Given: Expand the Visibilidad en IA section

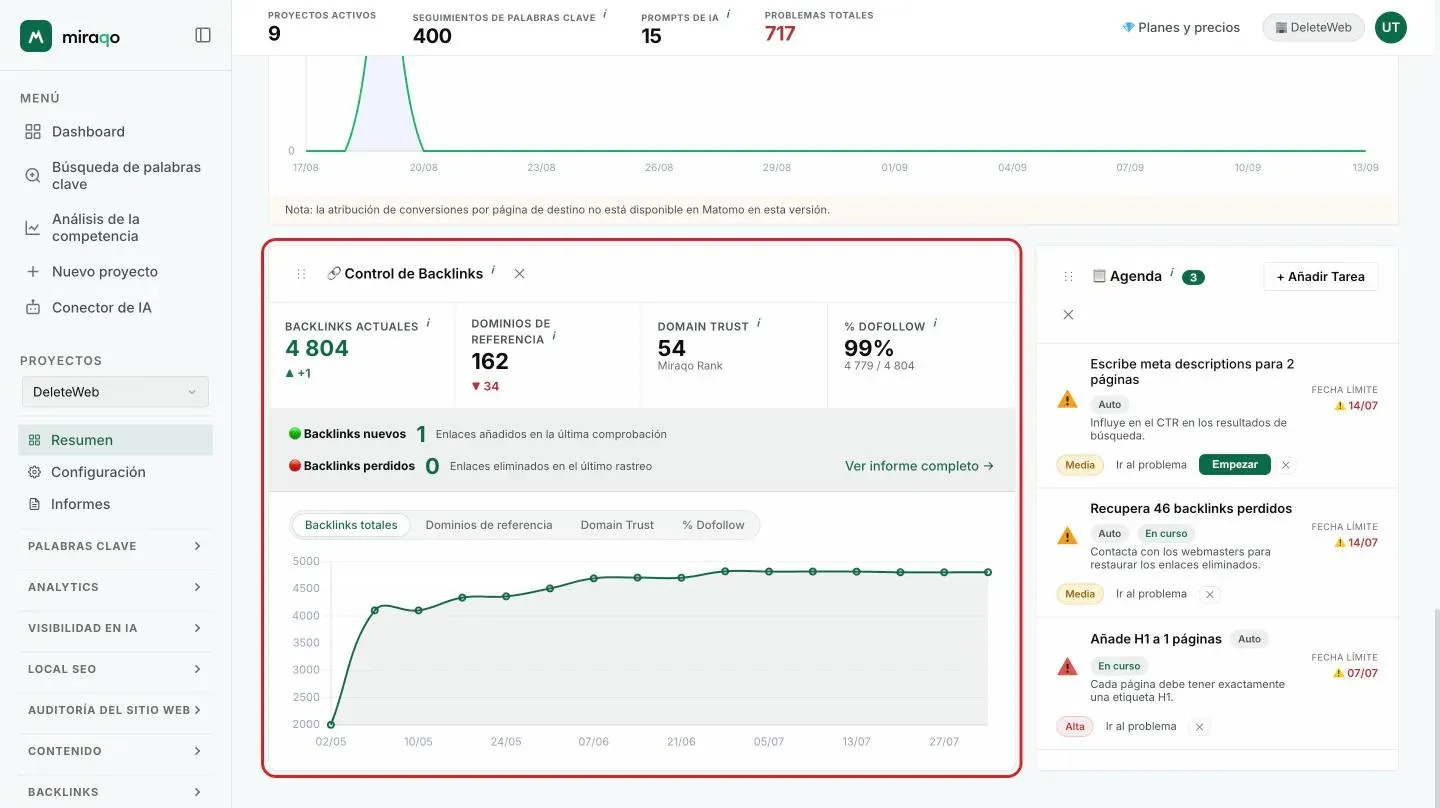Looking at the screenshot, I should click(115, 628).
